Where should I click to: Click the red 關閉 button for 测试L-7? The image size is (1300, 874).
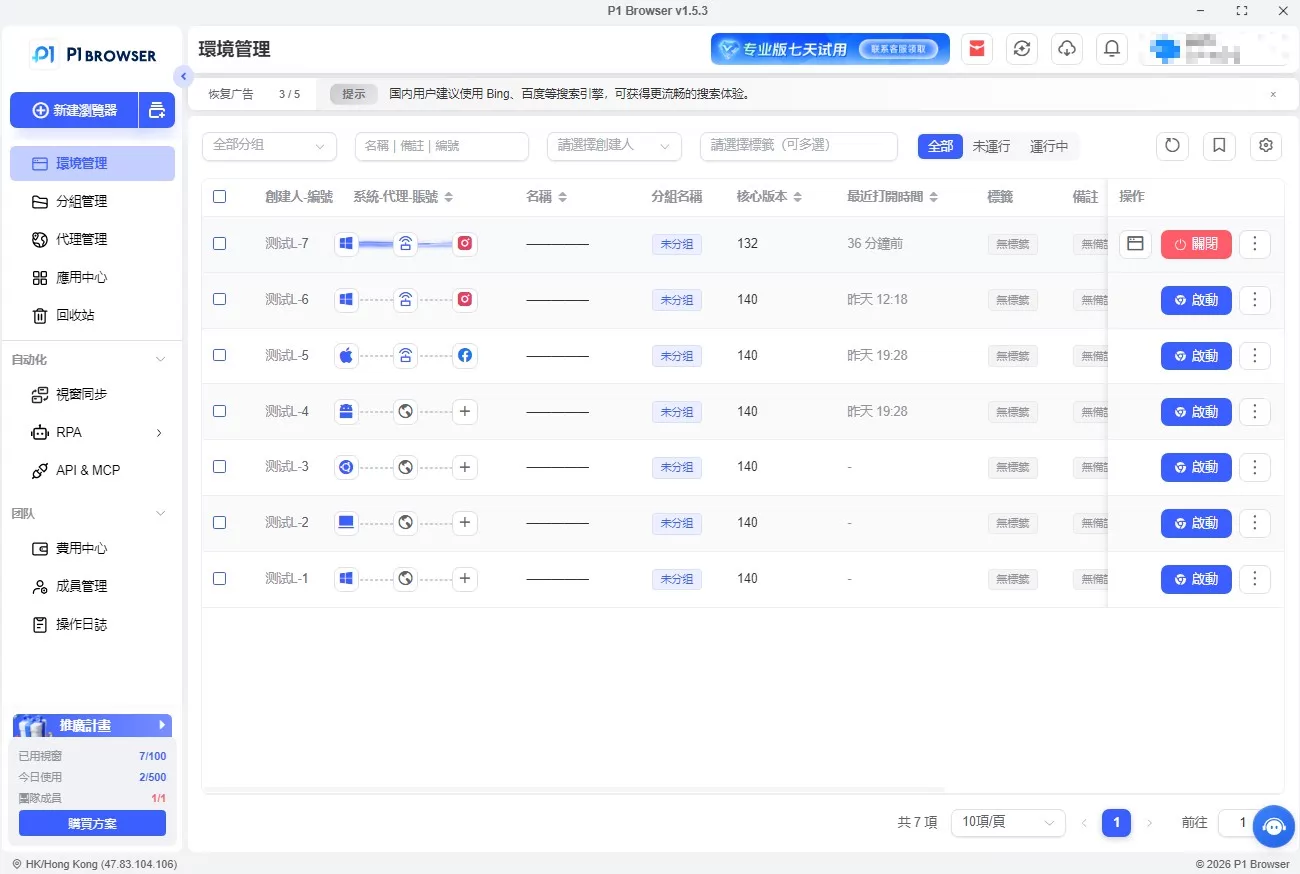pos(1196,244)
